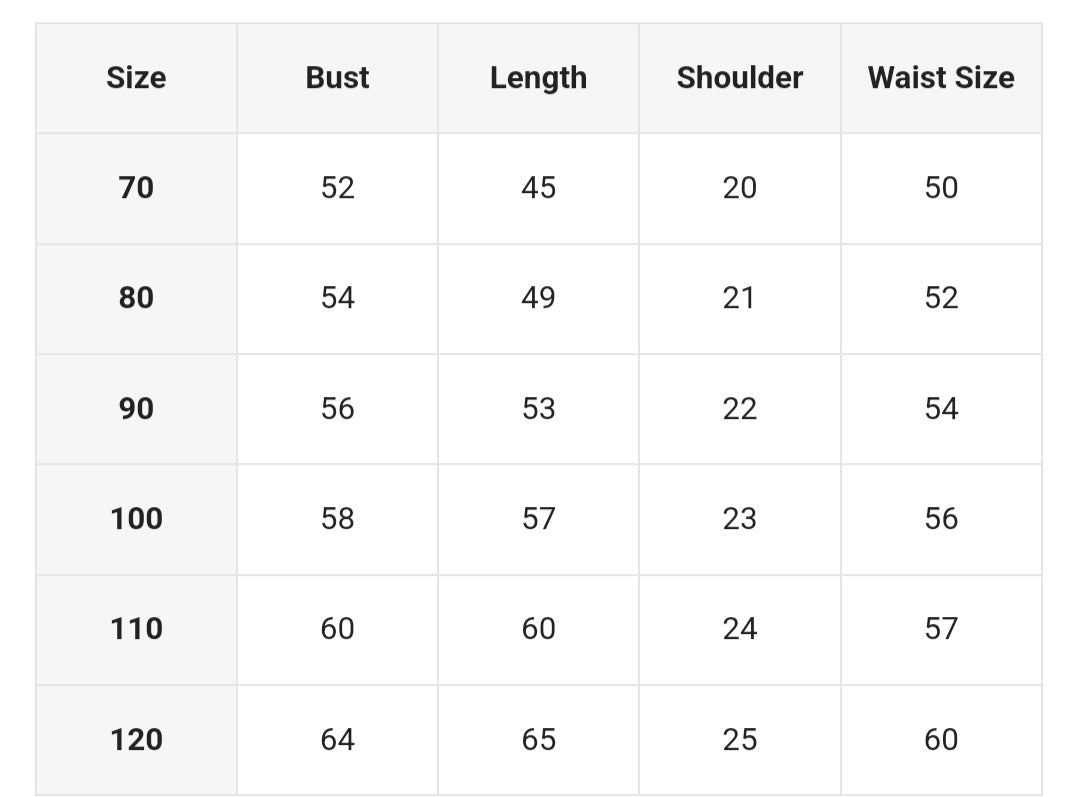Select the Waist Size value for size 100
The height and width of the screenshot is (797, 1080).
coord(941,519)
